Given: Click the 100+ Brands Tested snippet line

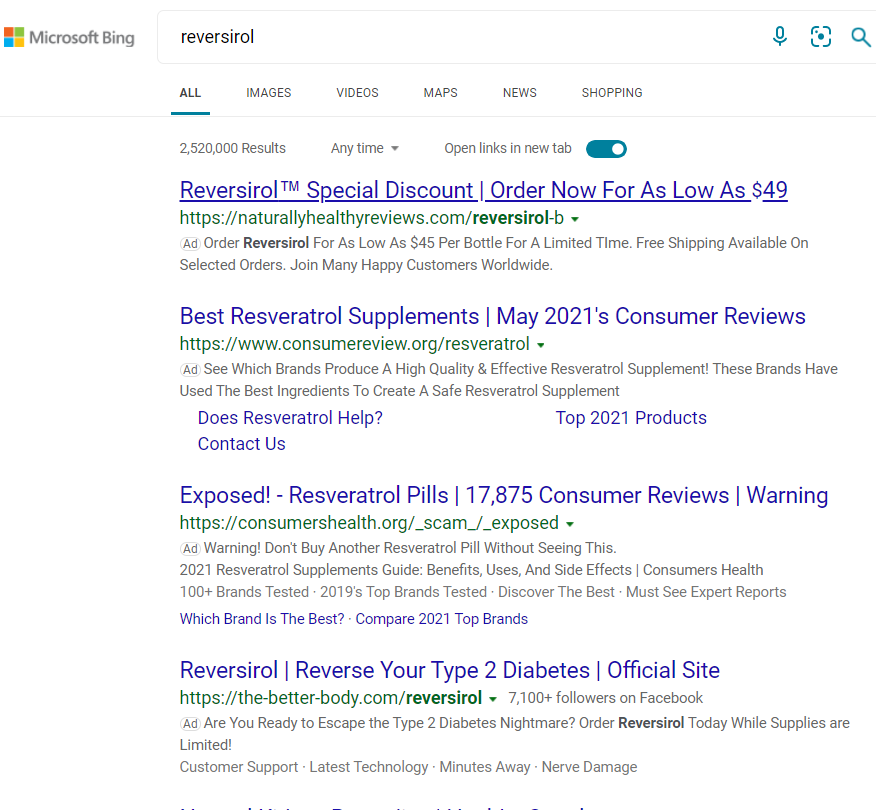Looking at the screenshot, I should click(x=483, y=592).
